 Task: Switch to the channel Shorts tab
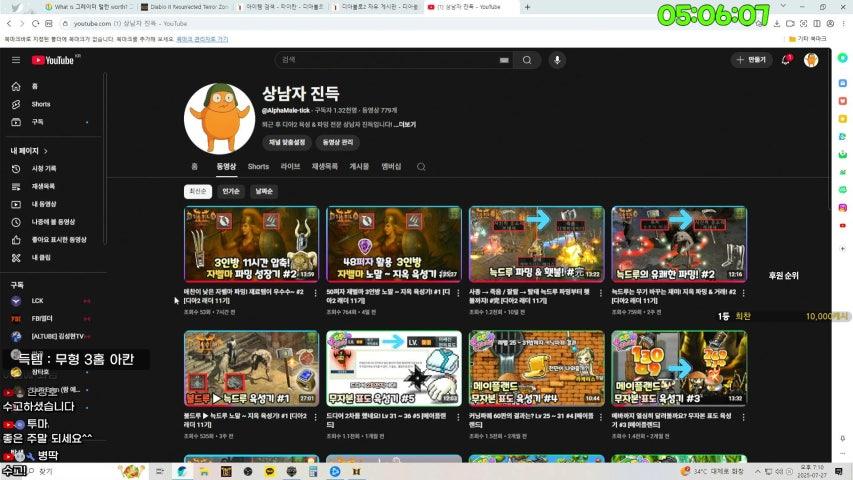tap(258, 167)
